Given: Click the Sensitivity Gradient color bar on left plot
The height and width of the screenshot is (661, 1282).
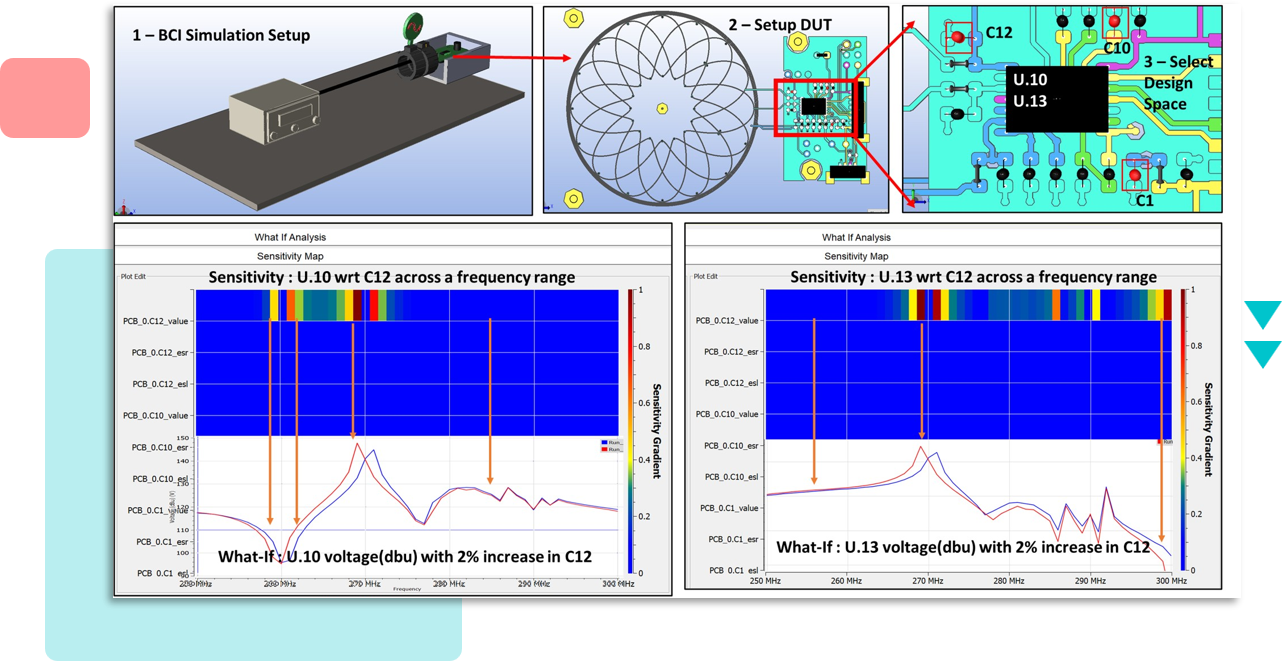Looking at the screenshot, I should point(629,430).
